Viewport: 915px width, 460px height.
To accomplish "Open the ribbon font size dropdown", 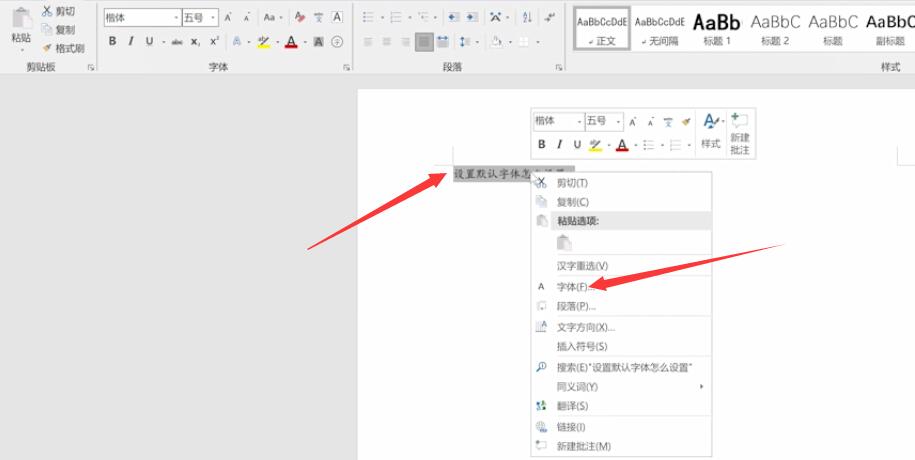I will tap(214, 18).
